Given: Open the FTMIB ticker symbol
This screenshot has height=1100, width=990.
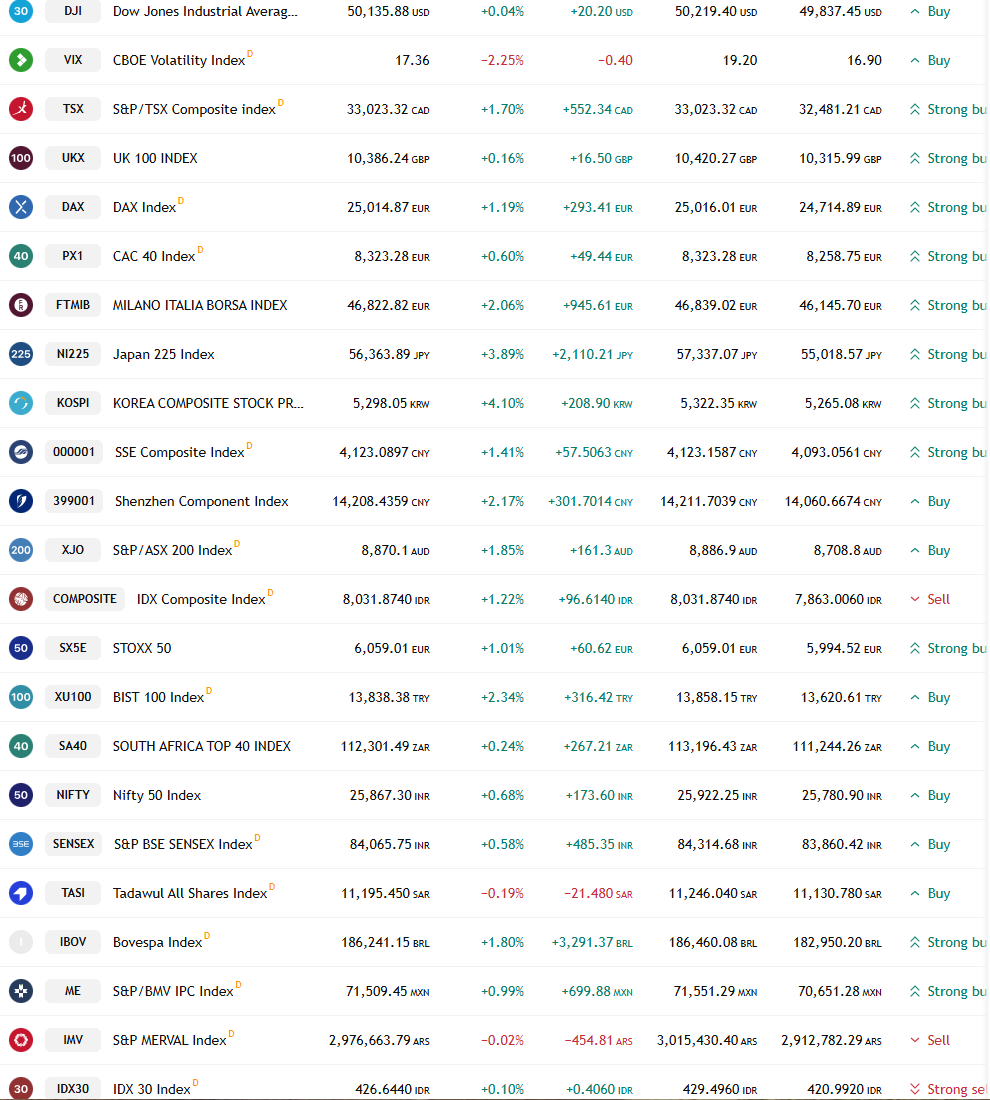Looking at the screenshot, I should (x=73, y=305).
